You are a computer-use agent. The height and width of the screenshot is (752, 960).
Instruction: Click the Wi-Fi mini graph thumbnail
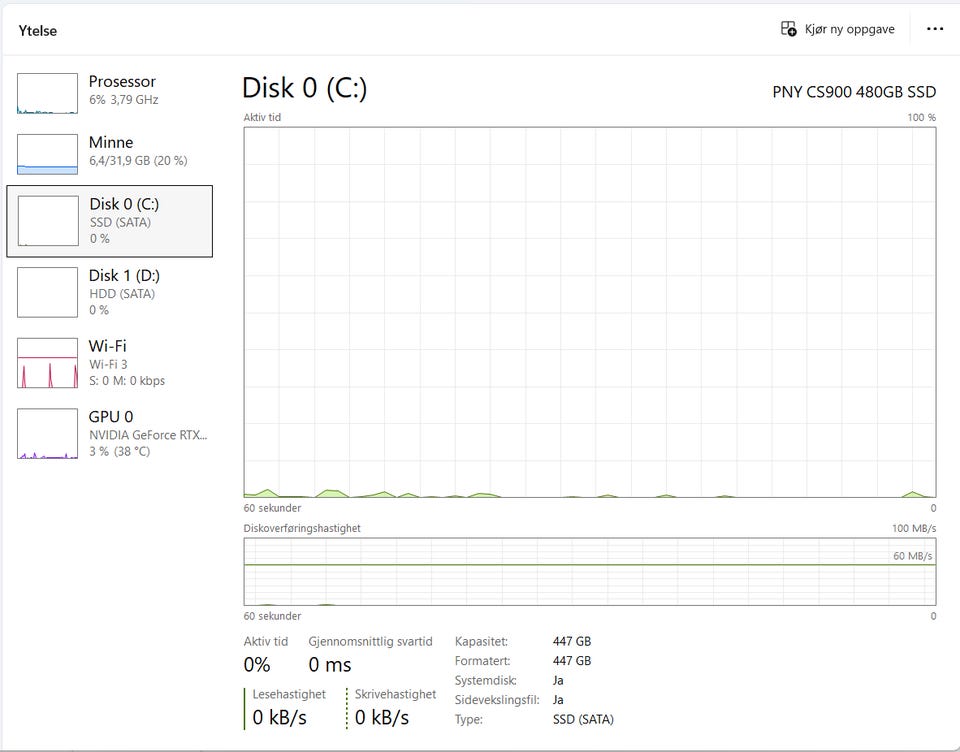coord(47,363)
